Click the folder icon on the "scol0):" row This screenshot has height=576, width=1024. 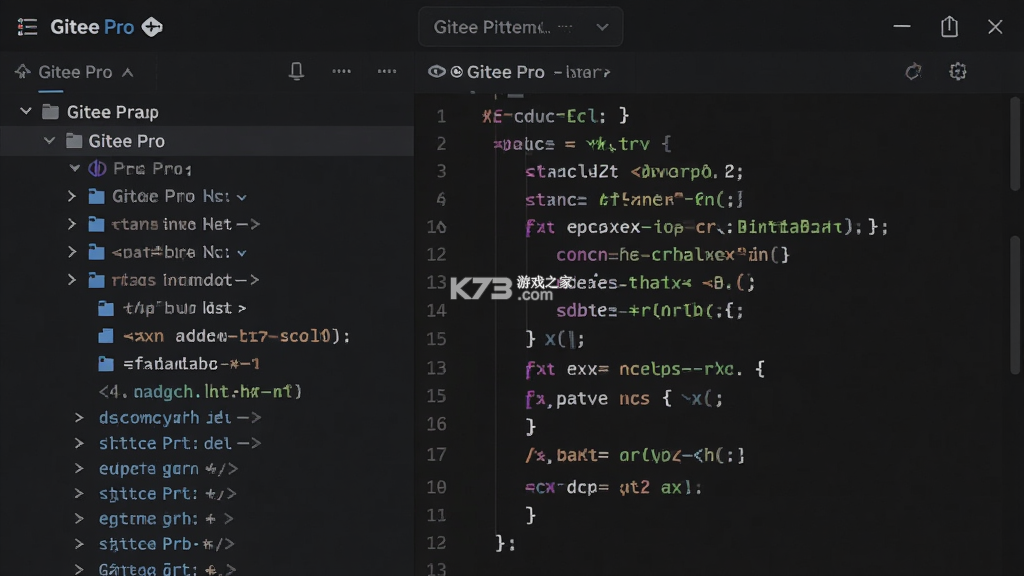pyautogui.click(x=106, y=336)
